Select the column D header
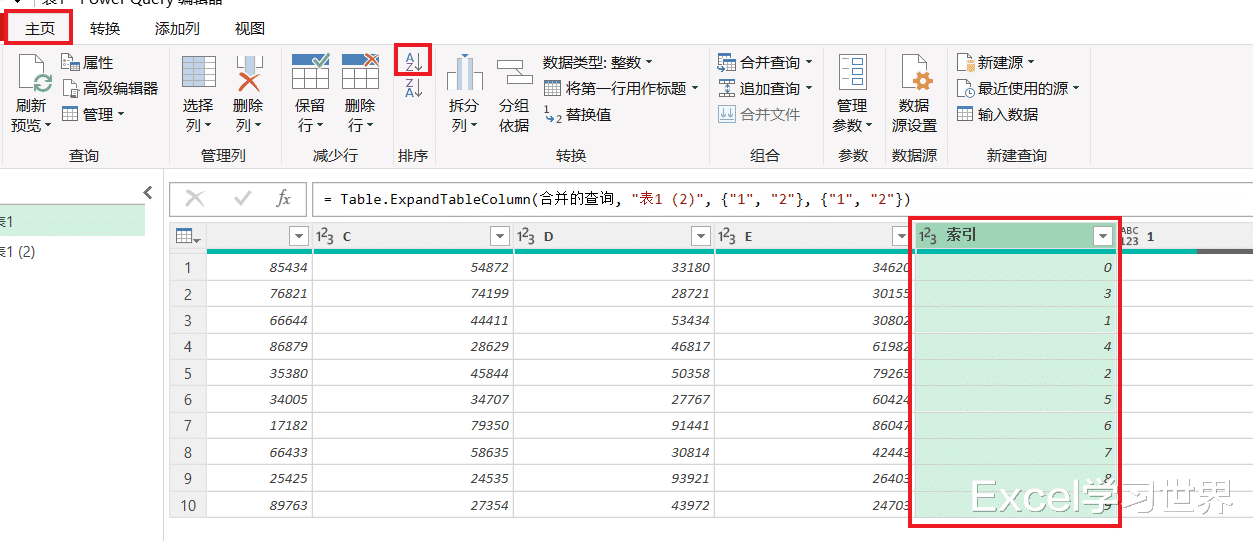 coord(614,236)
